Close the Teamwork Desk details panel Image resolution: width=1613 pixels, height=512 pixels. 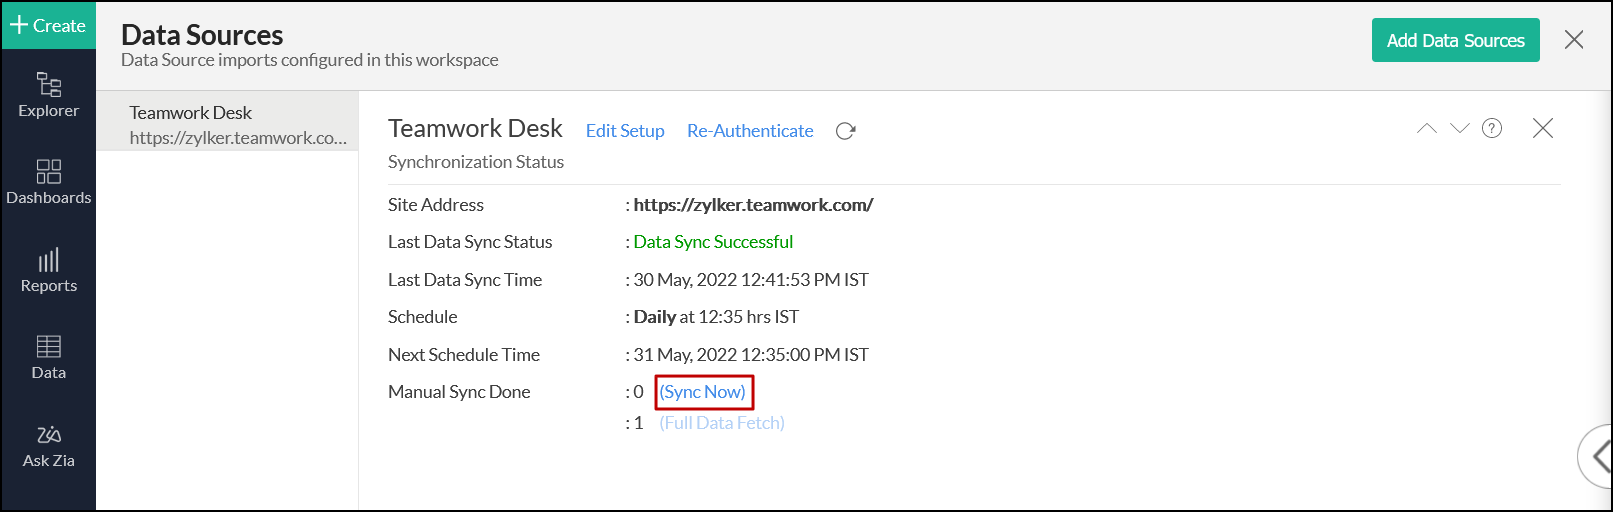point(1542,128)
